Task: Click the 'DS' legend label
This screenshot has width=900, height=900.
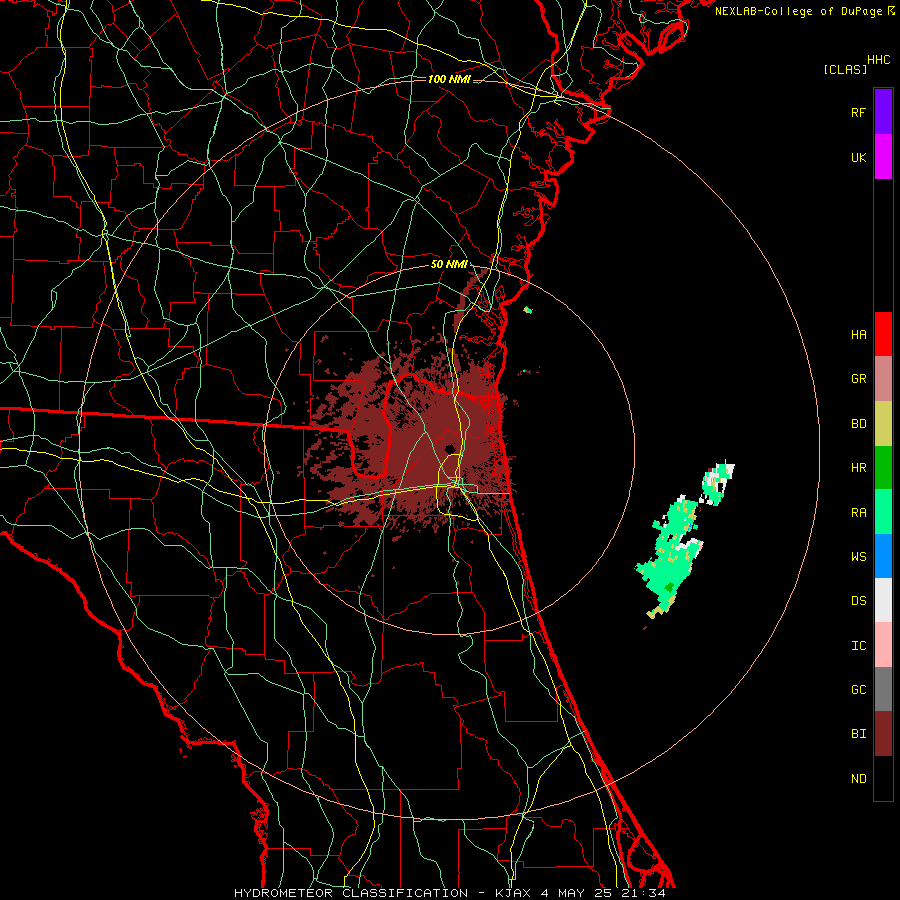Action: click(x=858, y=600)
